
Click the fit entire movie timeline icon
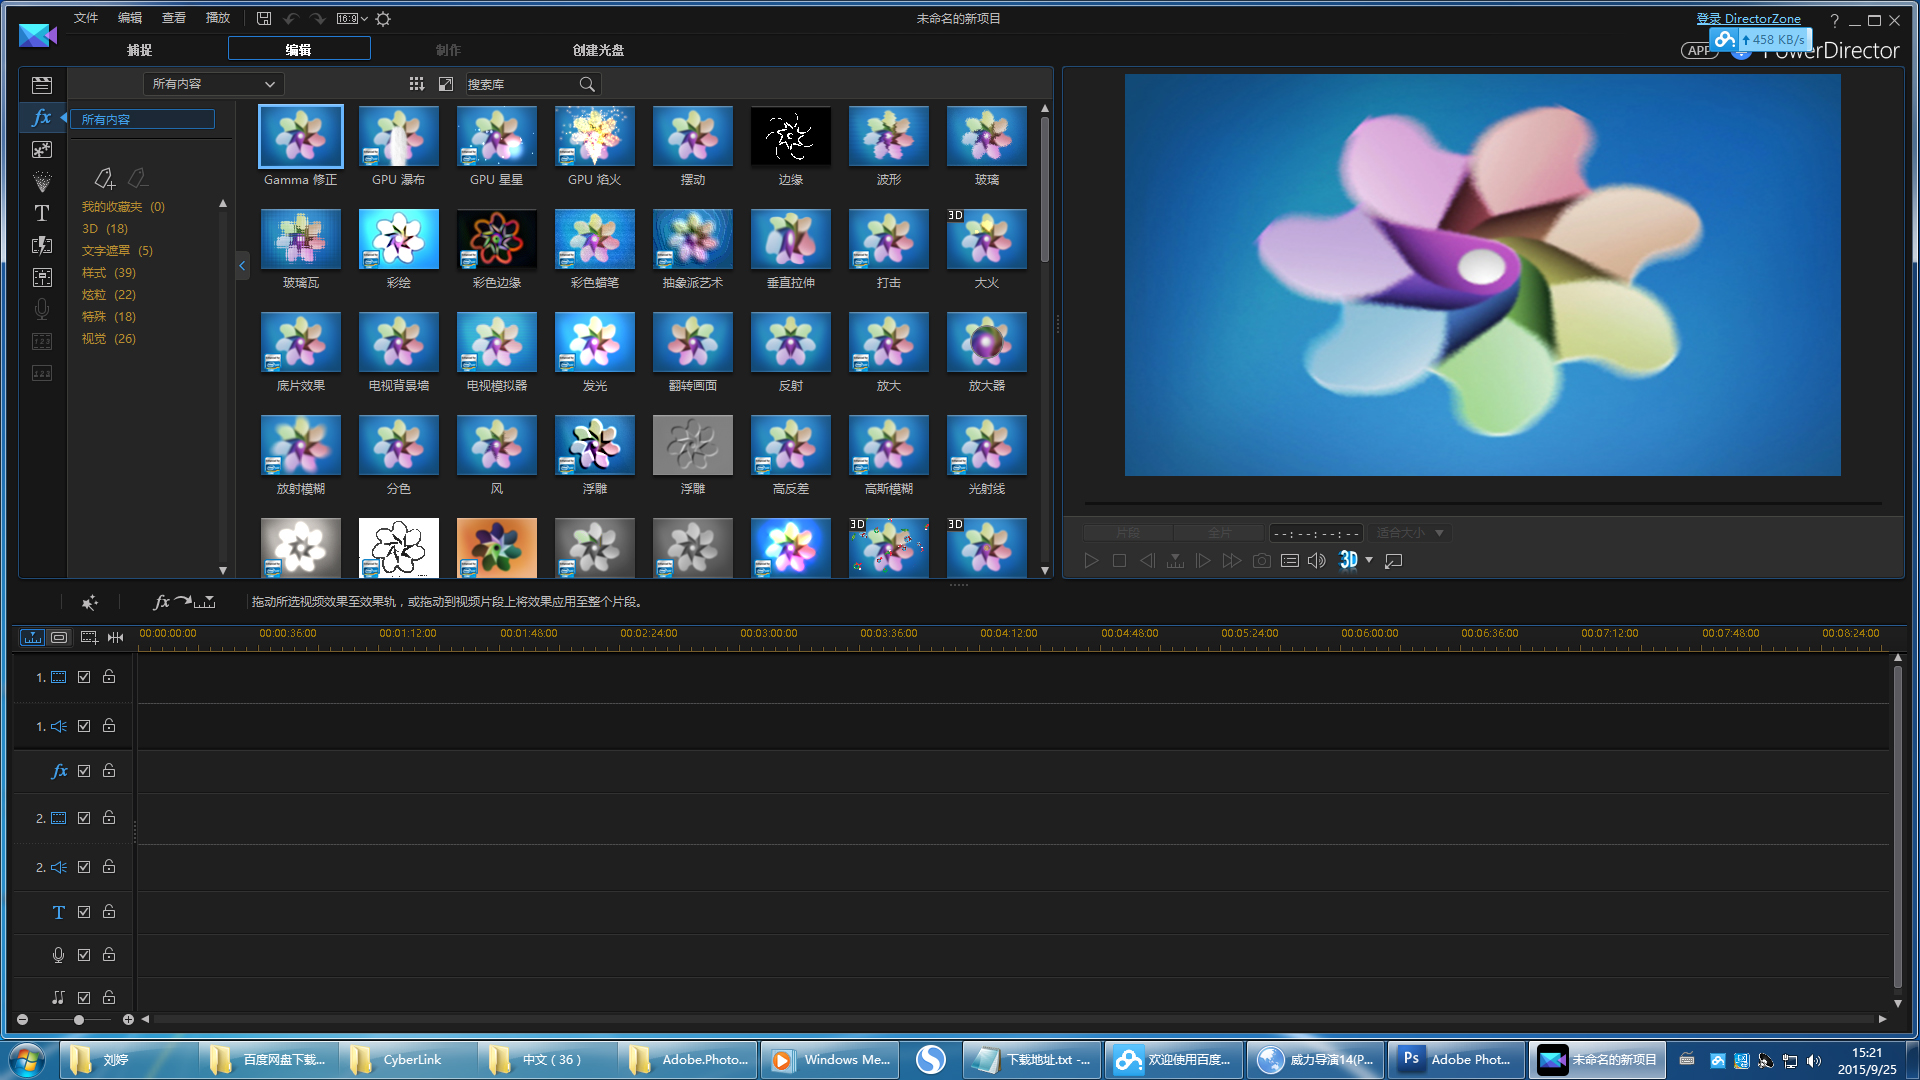click(116, 637)
